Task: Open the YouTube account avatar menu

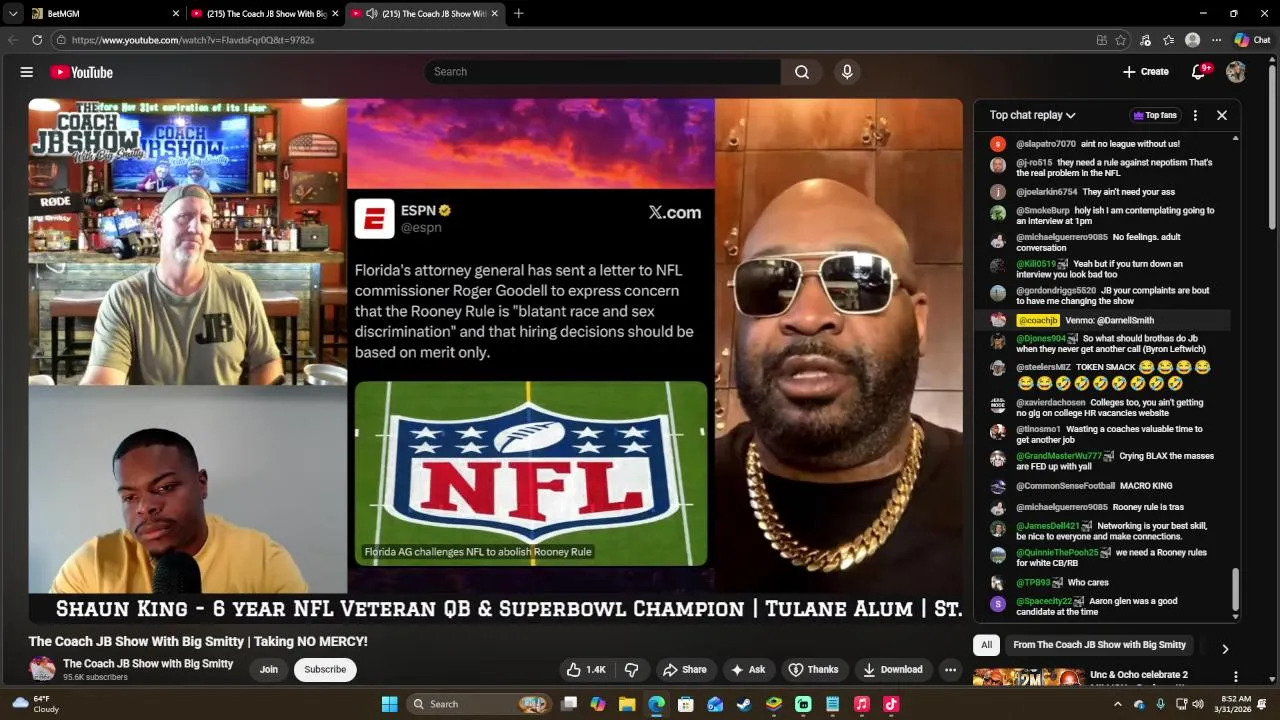Action: 1236,72
